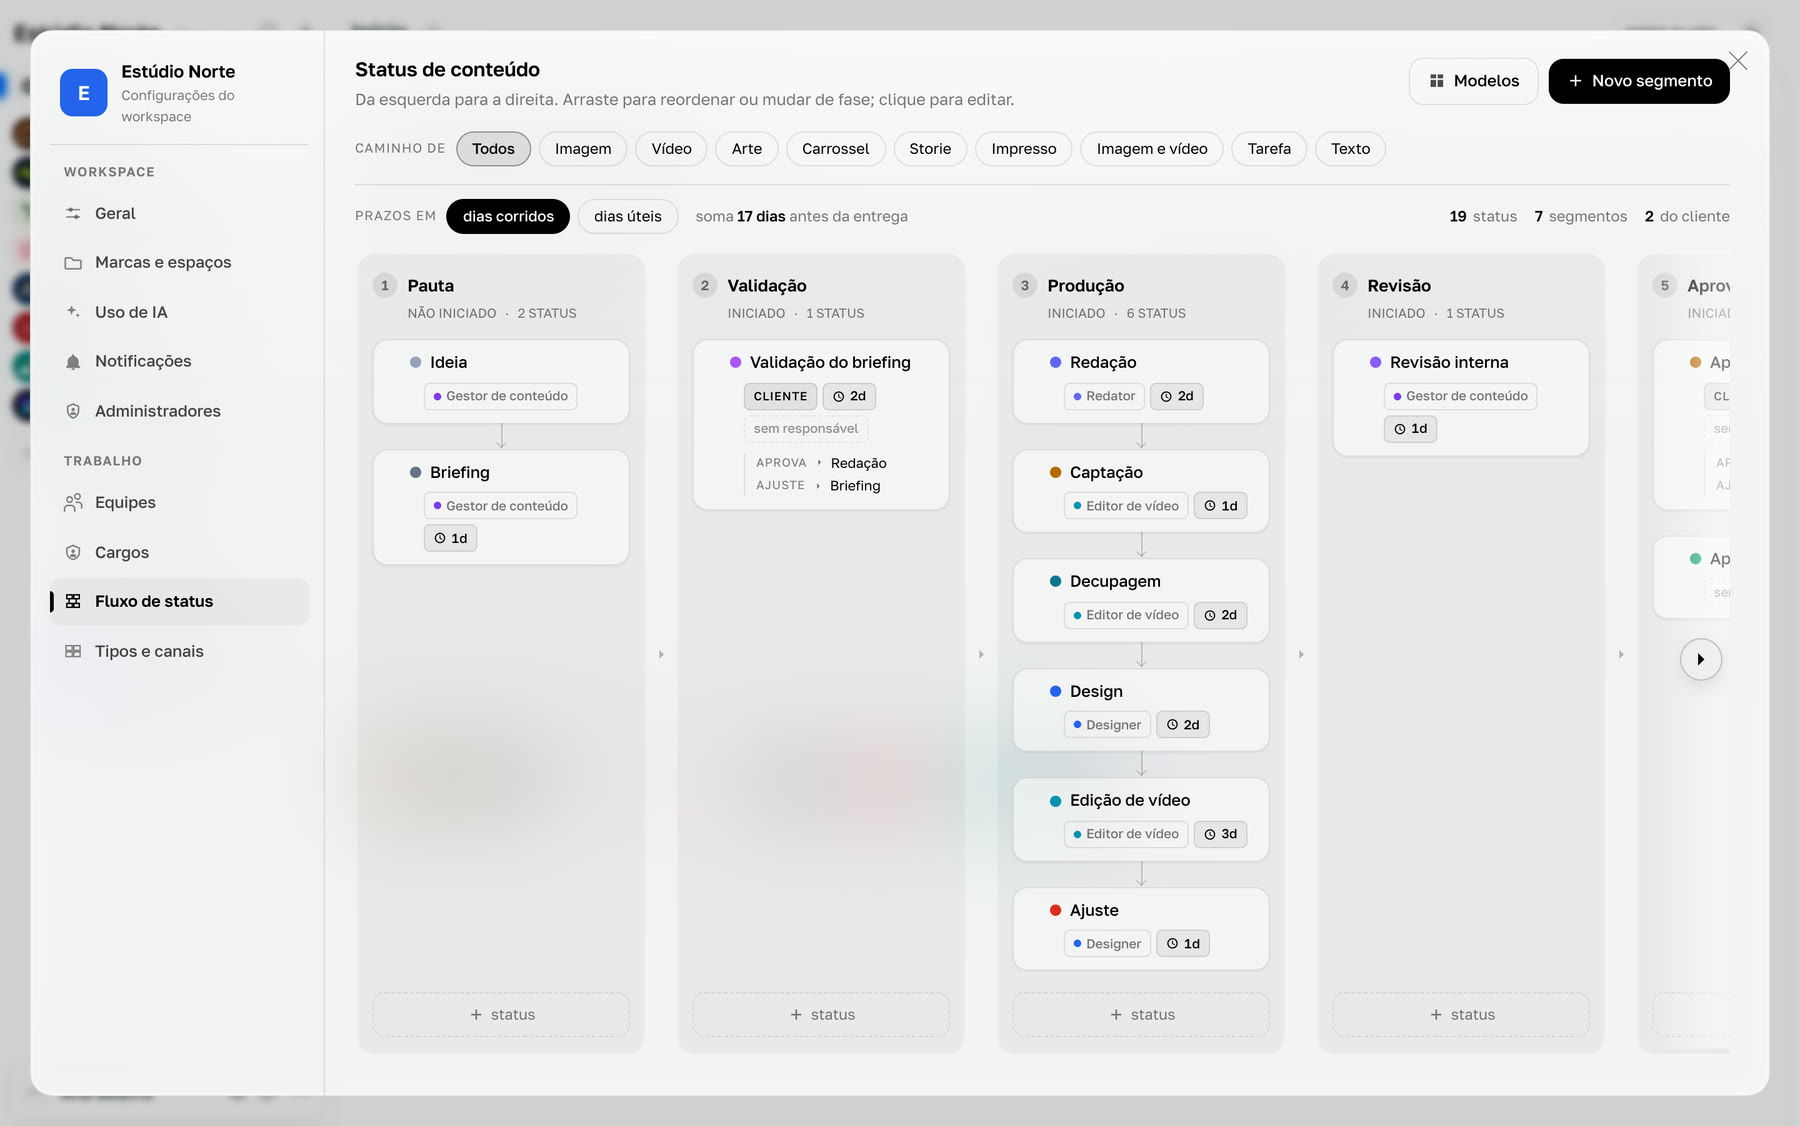Open the Modelos templates button

(x=1474, y=81)
